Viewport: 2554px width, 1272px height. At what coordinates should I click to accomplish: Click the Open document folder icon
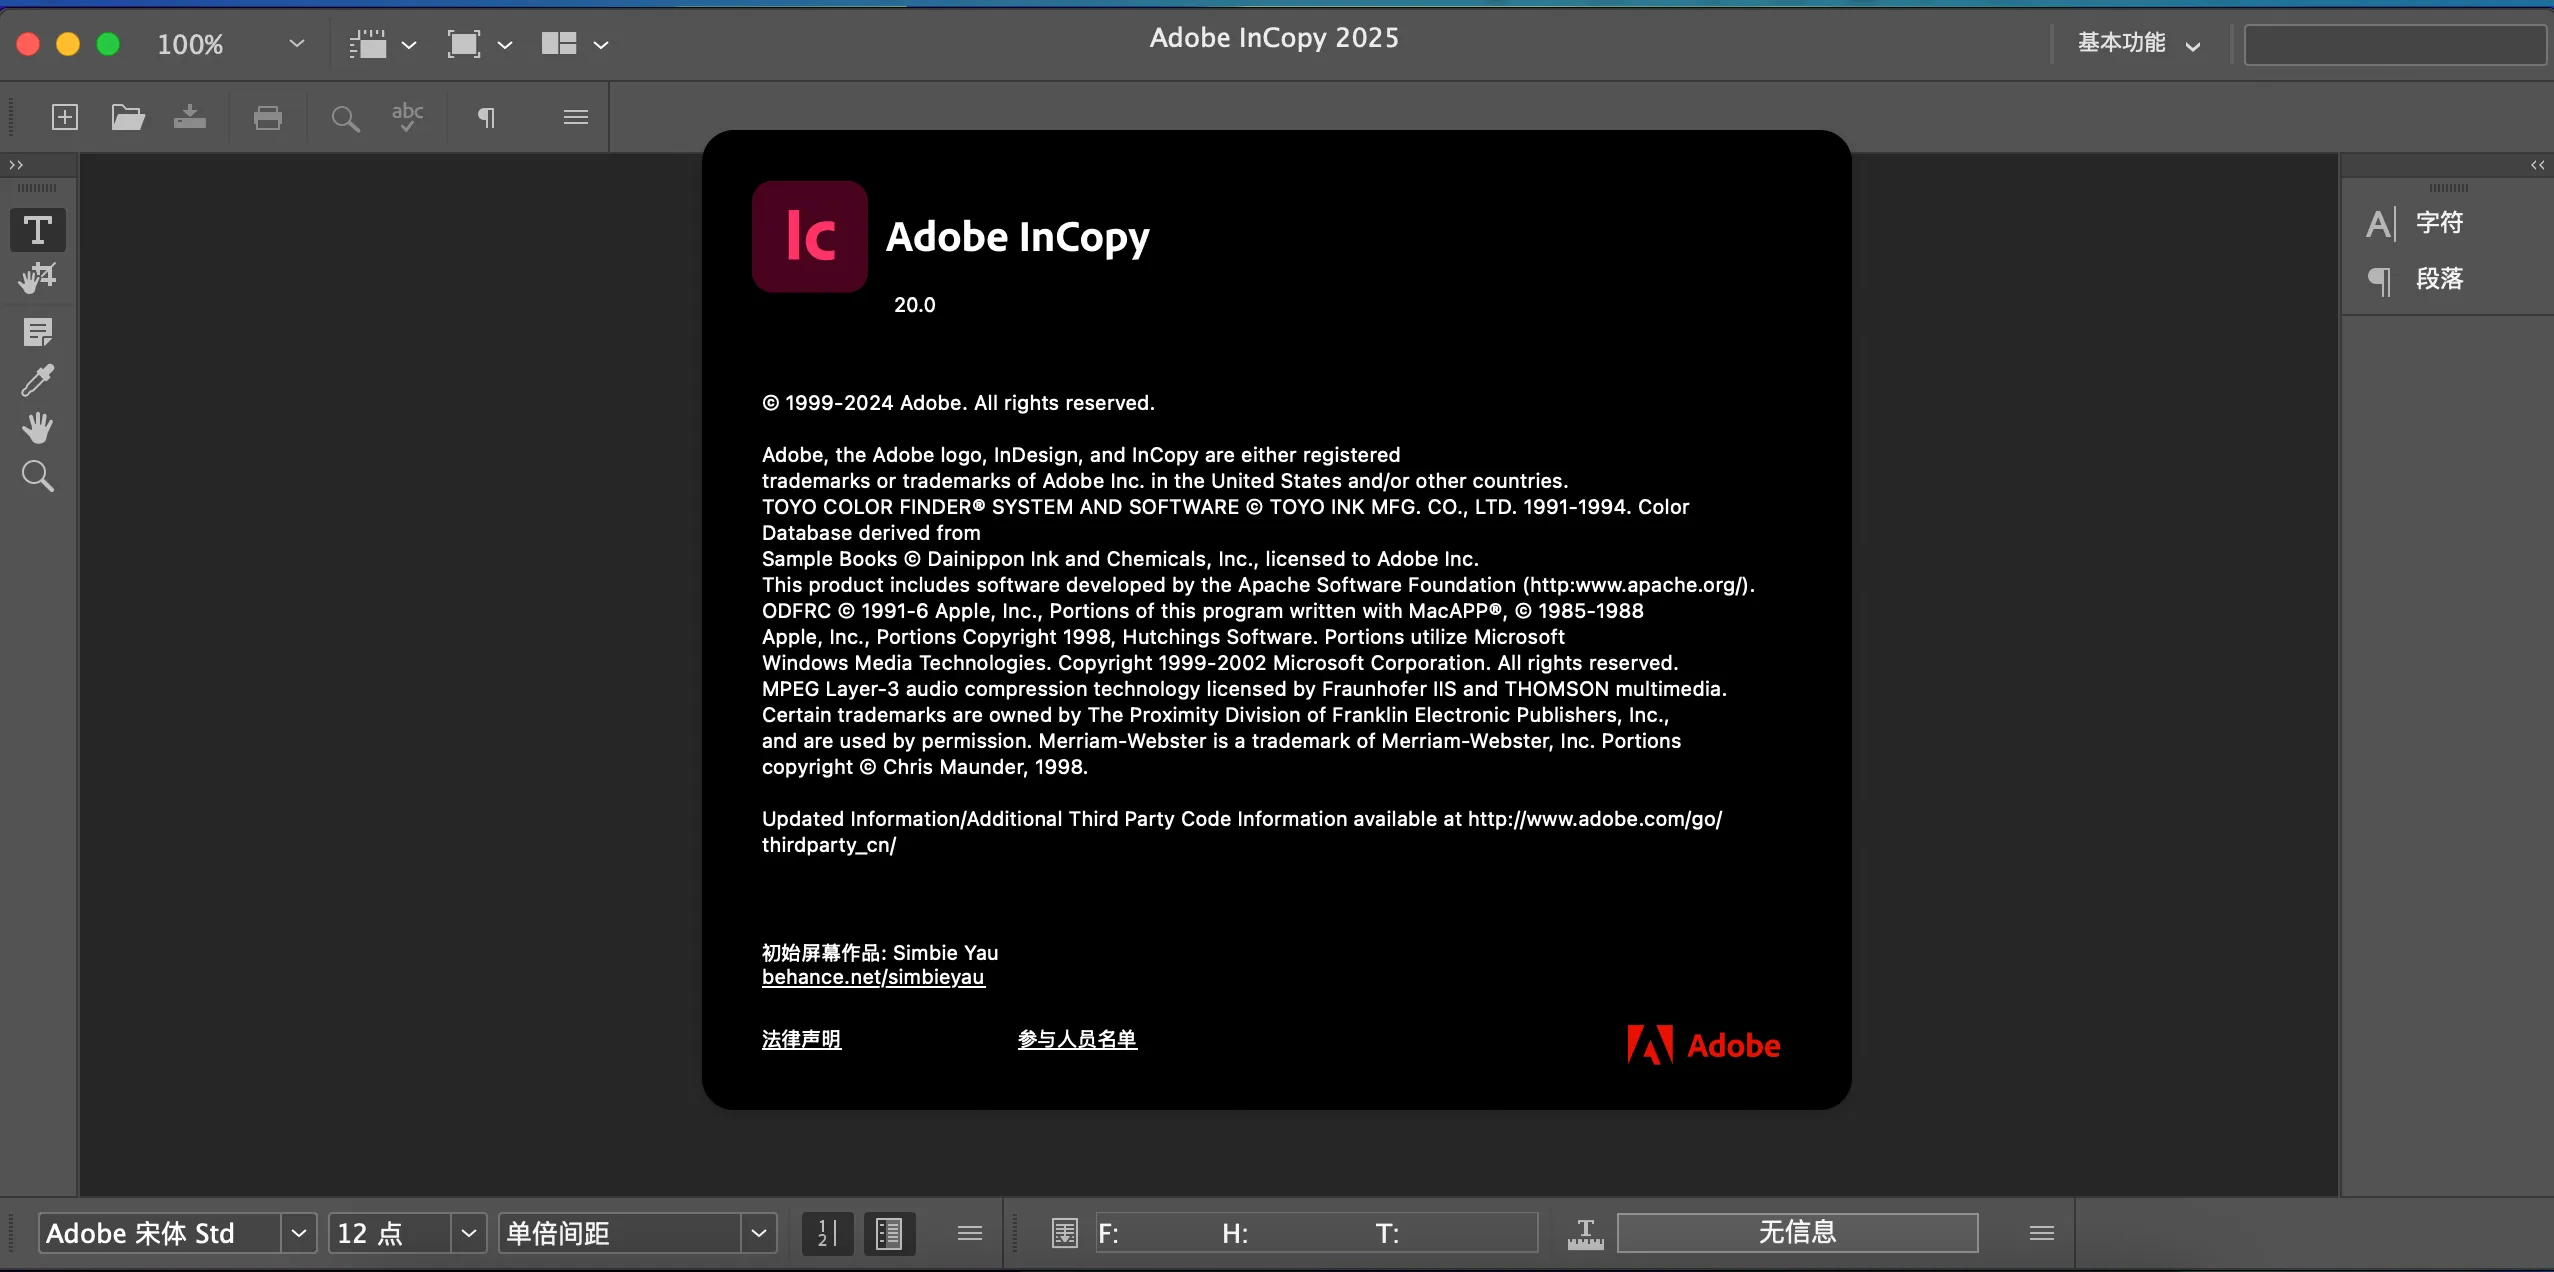pos(127,117)
